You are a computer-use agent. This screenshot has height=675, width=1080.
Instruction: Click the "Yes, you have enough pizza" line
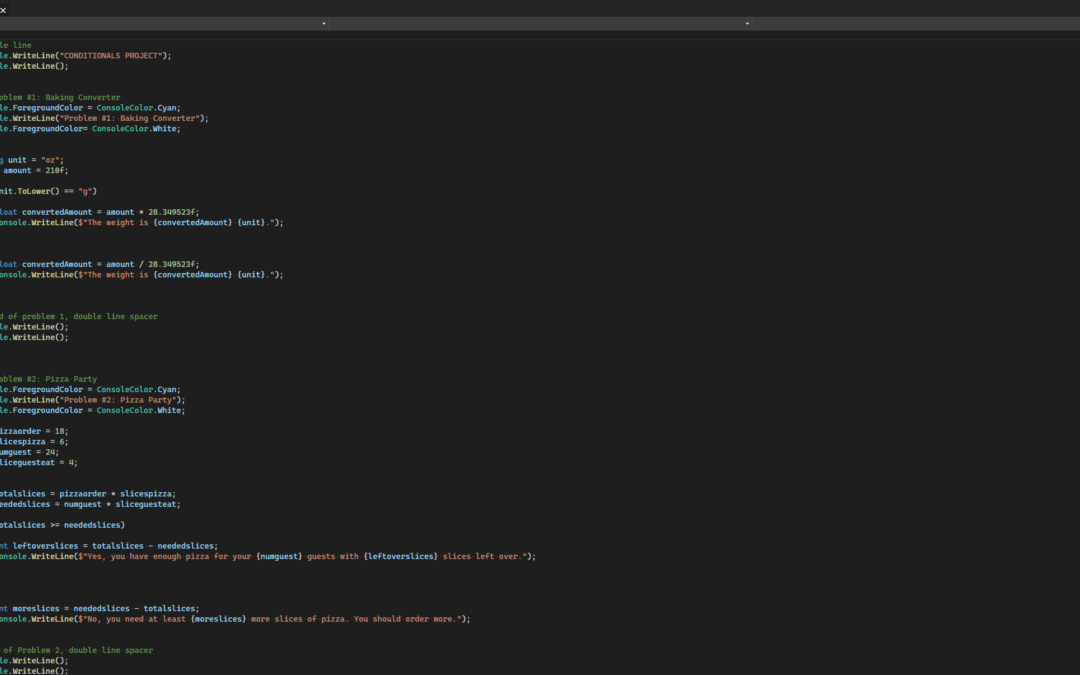pos(268,557)
